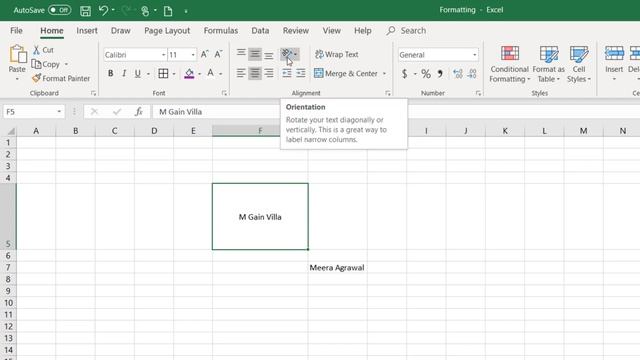Open the Number format dialog launcher

[478, 93]
